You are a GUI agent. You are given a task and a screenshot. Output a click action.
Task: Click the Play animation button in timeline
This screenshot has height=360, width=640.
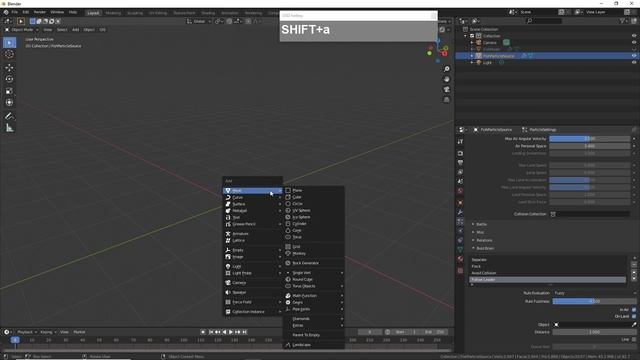(x=231, y=332)
